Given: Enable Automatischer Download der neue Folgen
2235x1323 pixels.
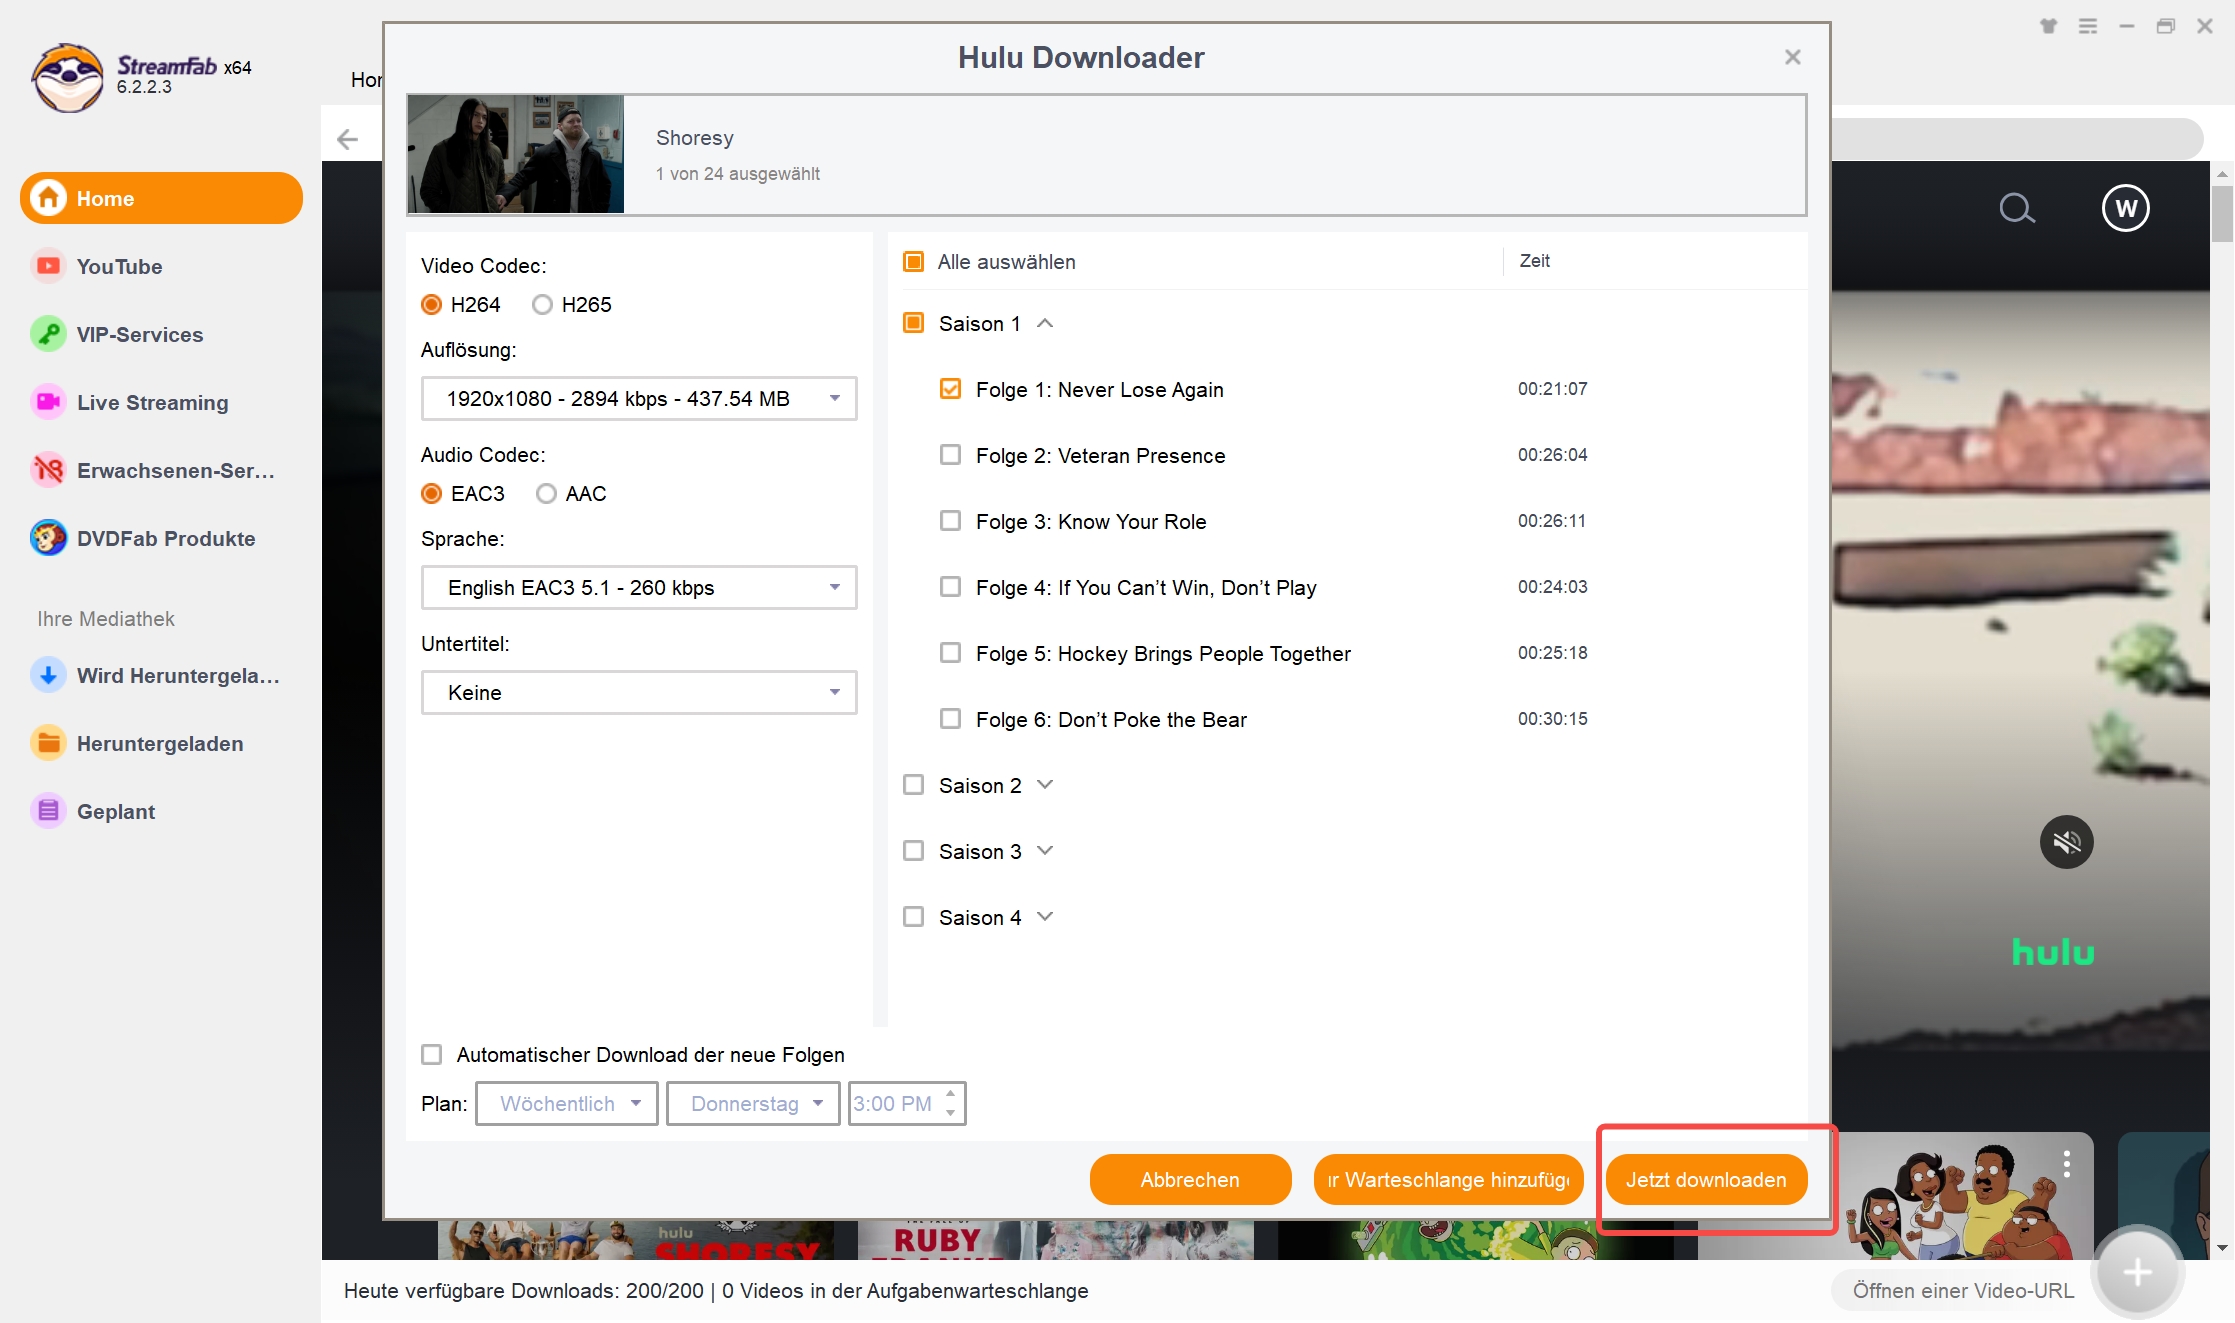Looking at the screenshot, I should [431, 1054].
